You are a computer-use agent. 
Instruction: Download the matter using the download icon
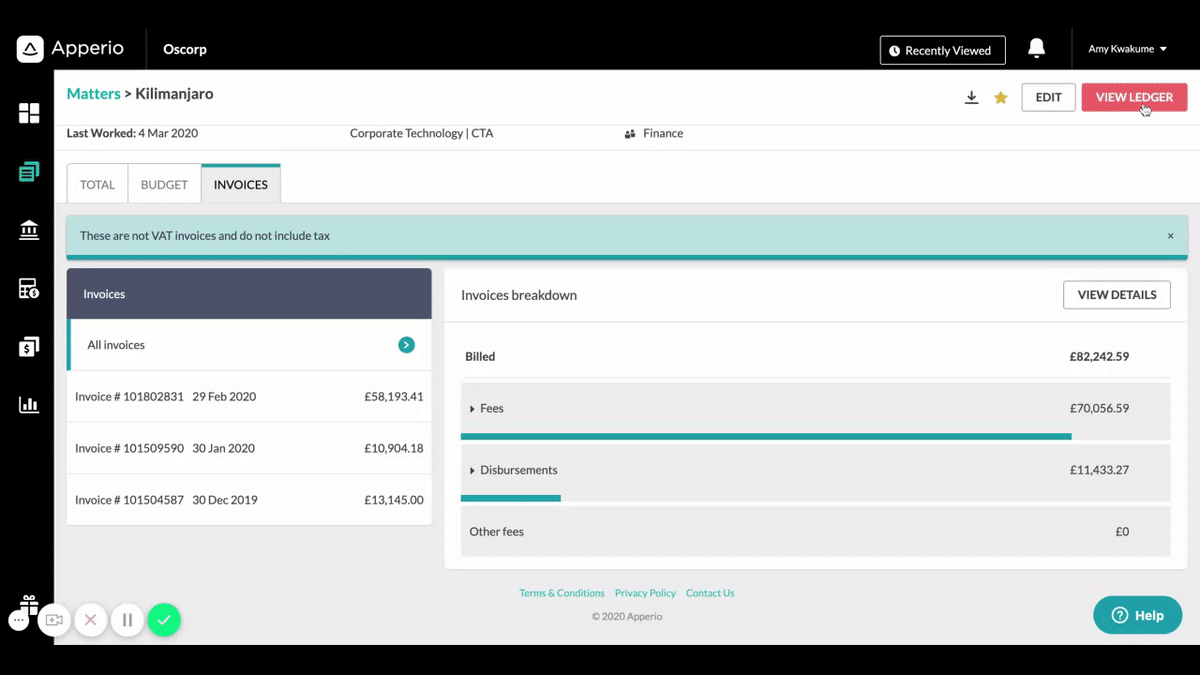[x=971, y=97]
